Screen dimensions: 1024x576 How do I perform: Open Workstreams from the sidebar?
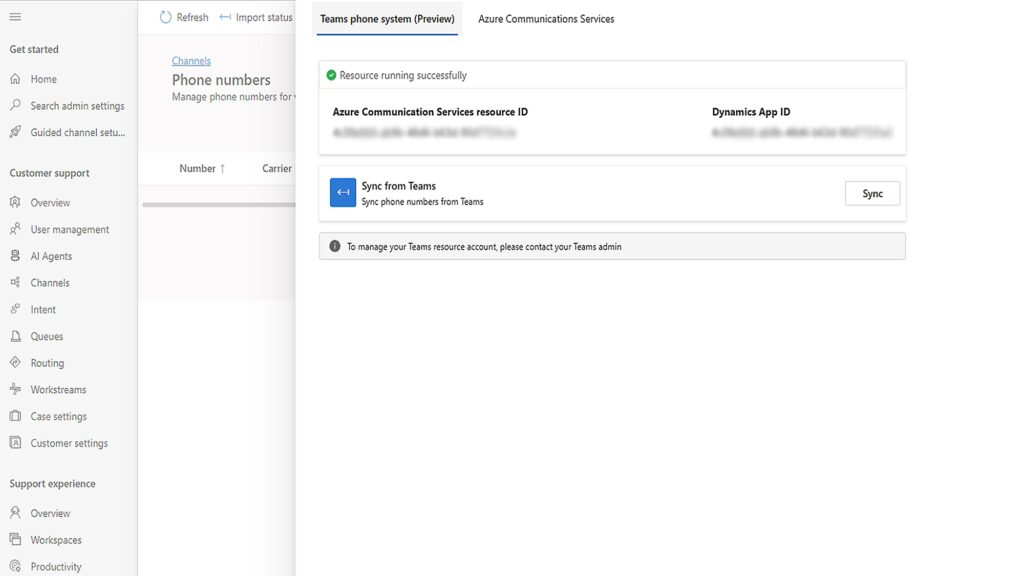coord(58,390)
